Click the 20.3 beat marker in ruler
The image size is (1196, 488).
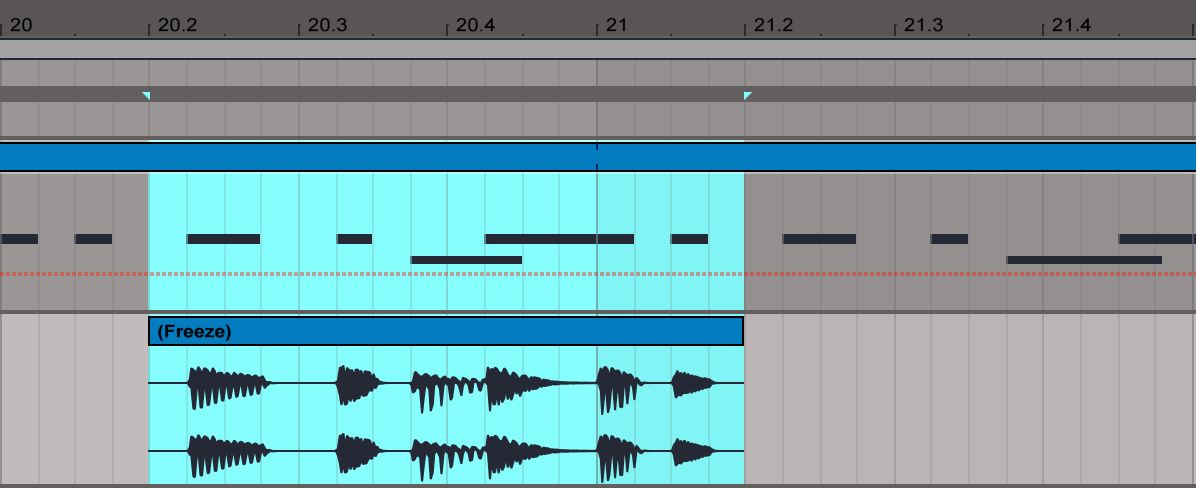point(326,25)
